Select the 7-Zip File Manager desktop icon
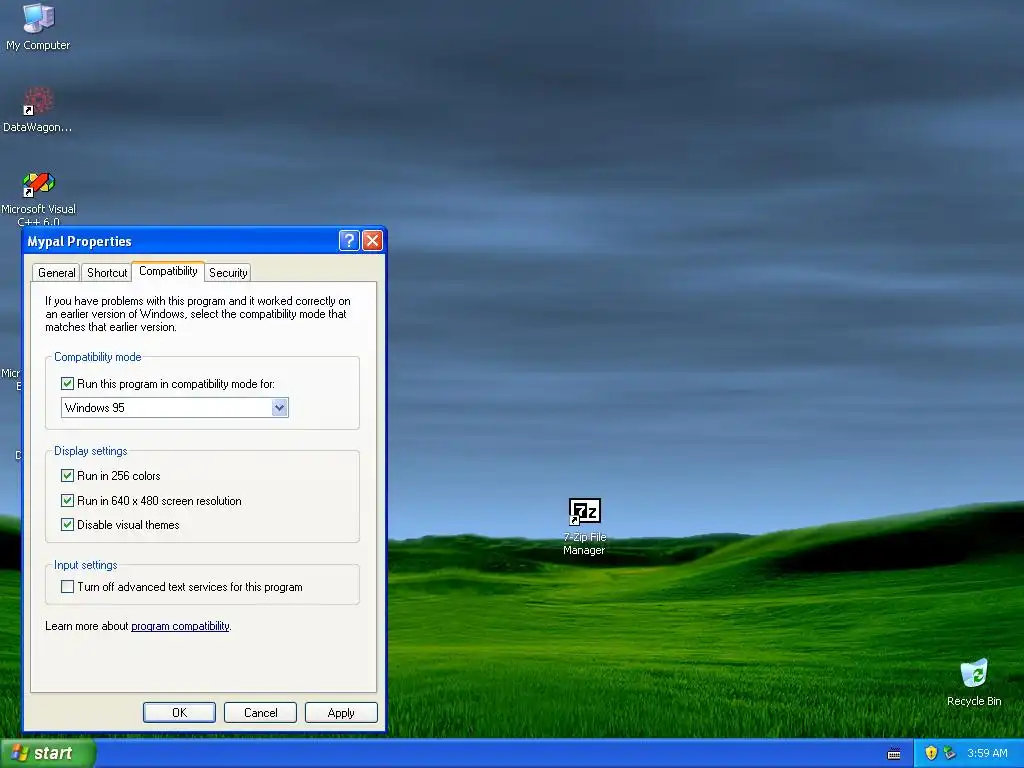Screen dimensions: 1024x768 584,526
